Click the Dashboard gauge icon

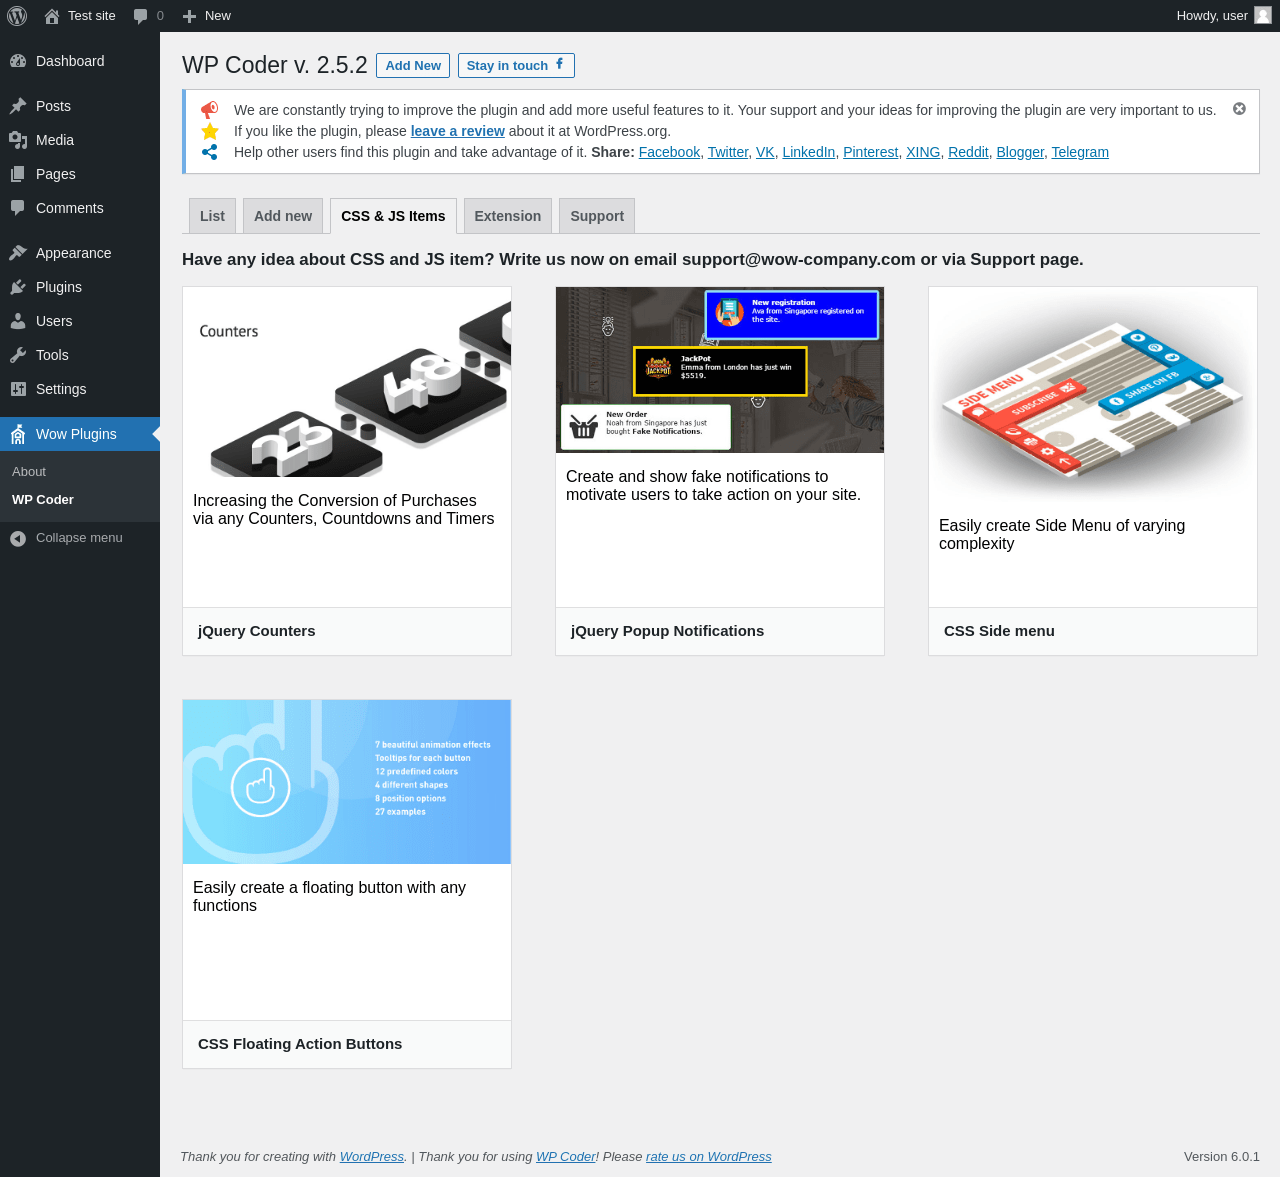(18, 61)
